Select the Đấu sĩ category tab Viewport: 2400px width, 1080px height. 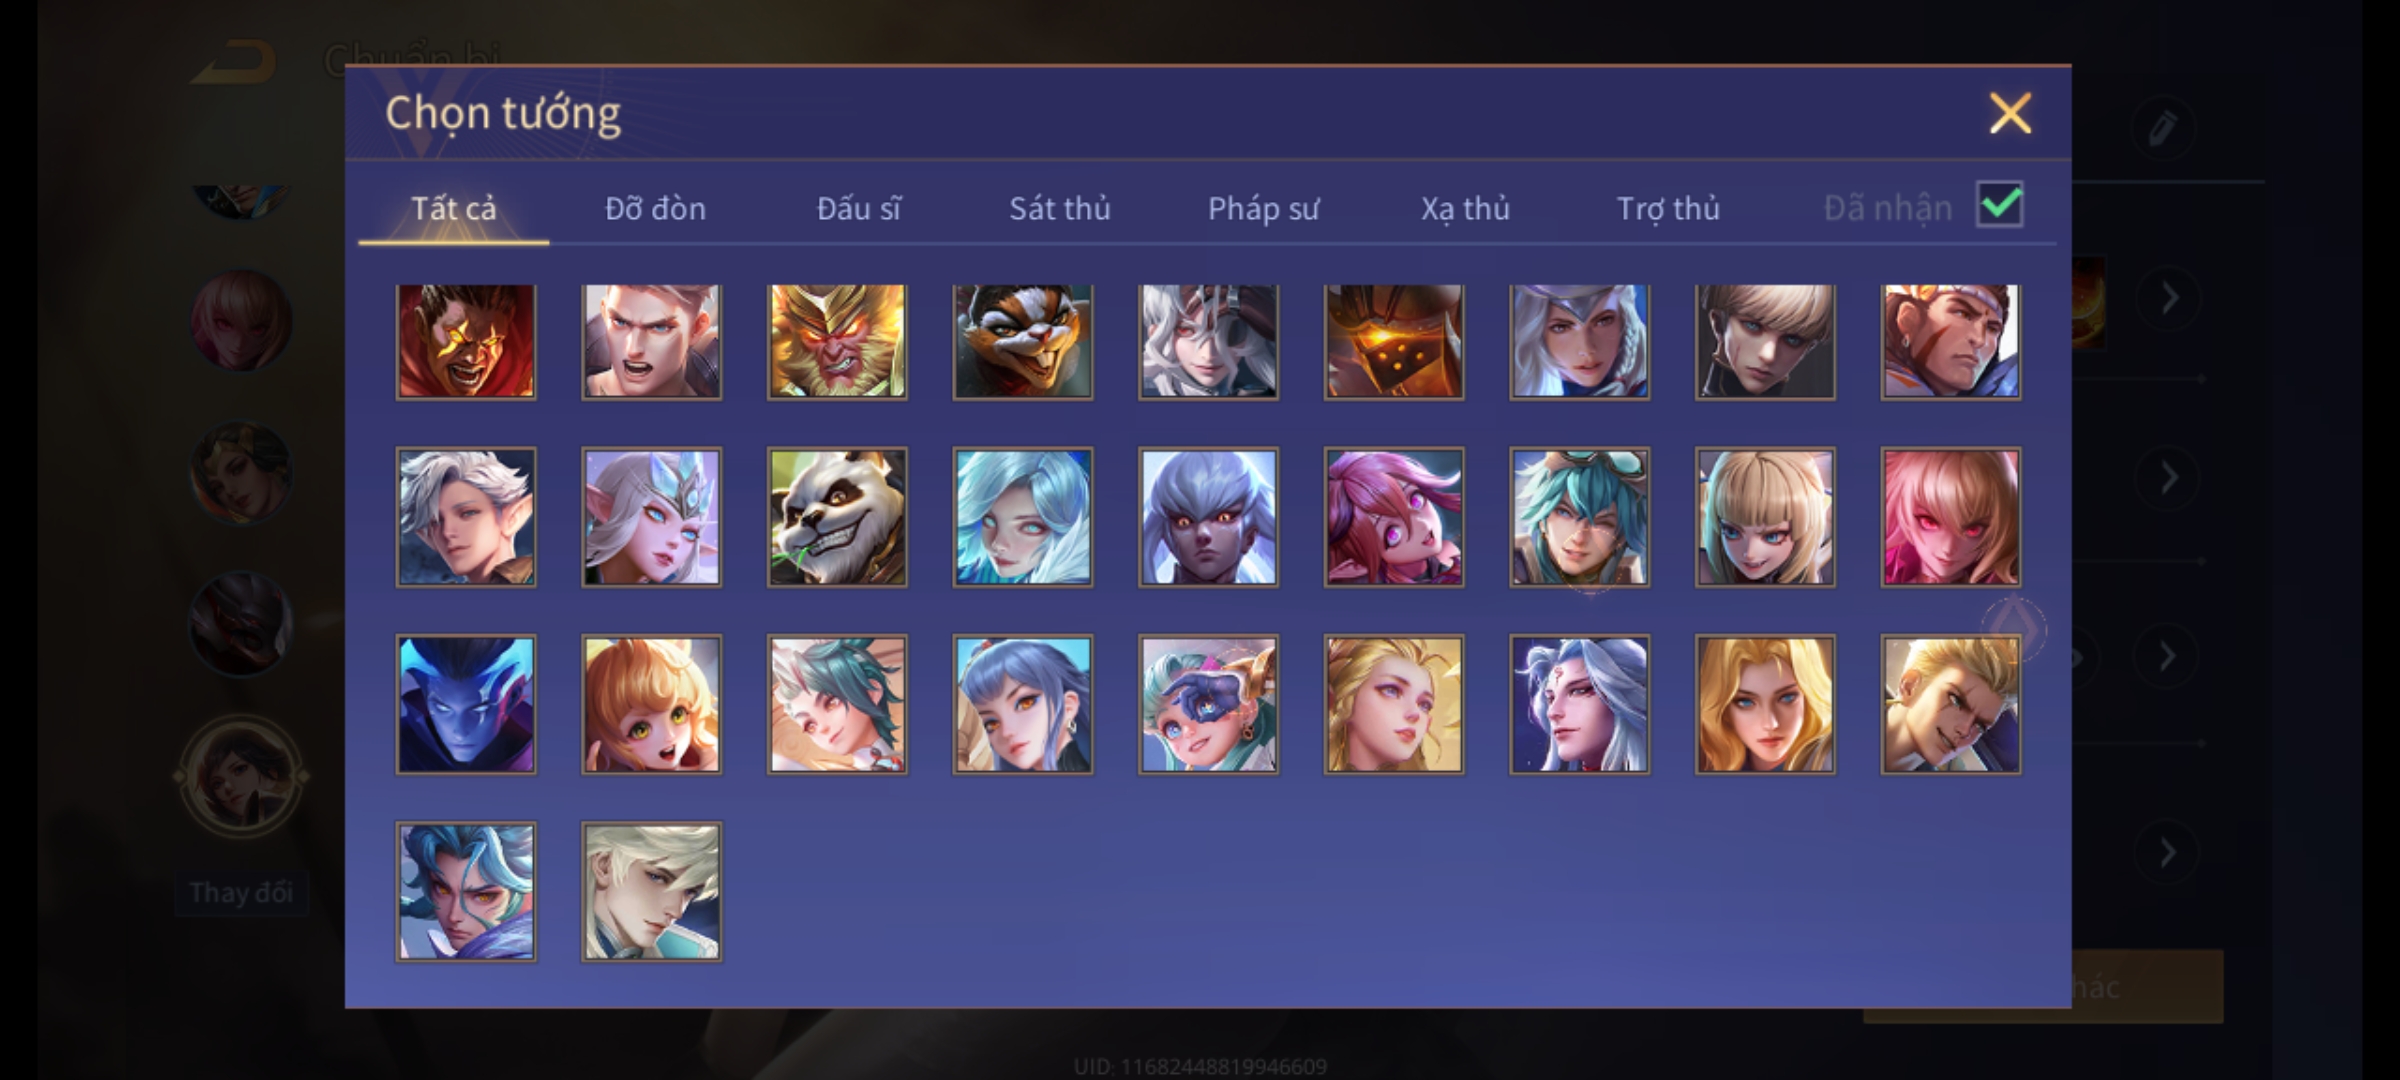(858, 208)
